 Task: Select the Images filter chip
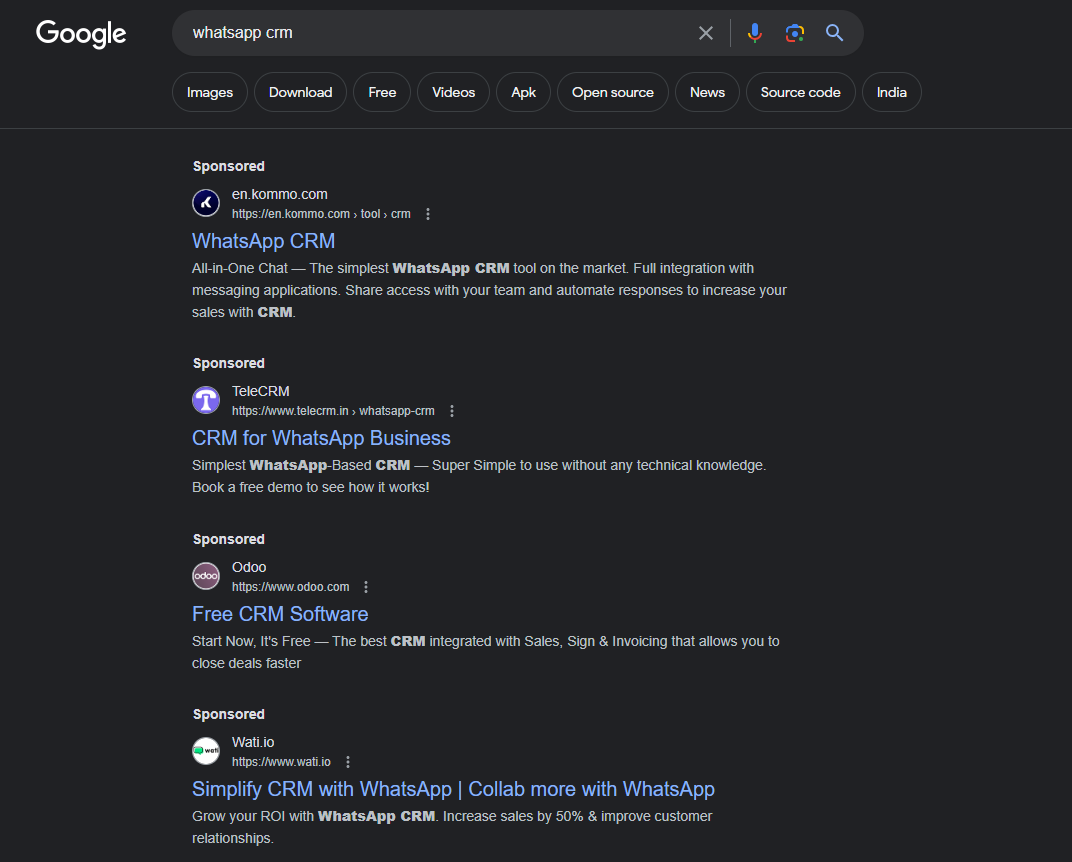coord(210,92)
